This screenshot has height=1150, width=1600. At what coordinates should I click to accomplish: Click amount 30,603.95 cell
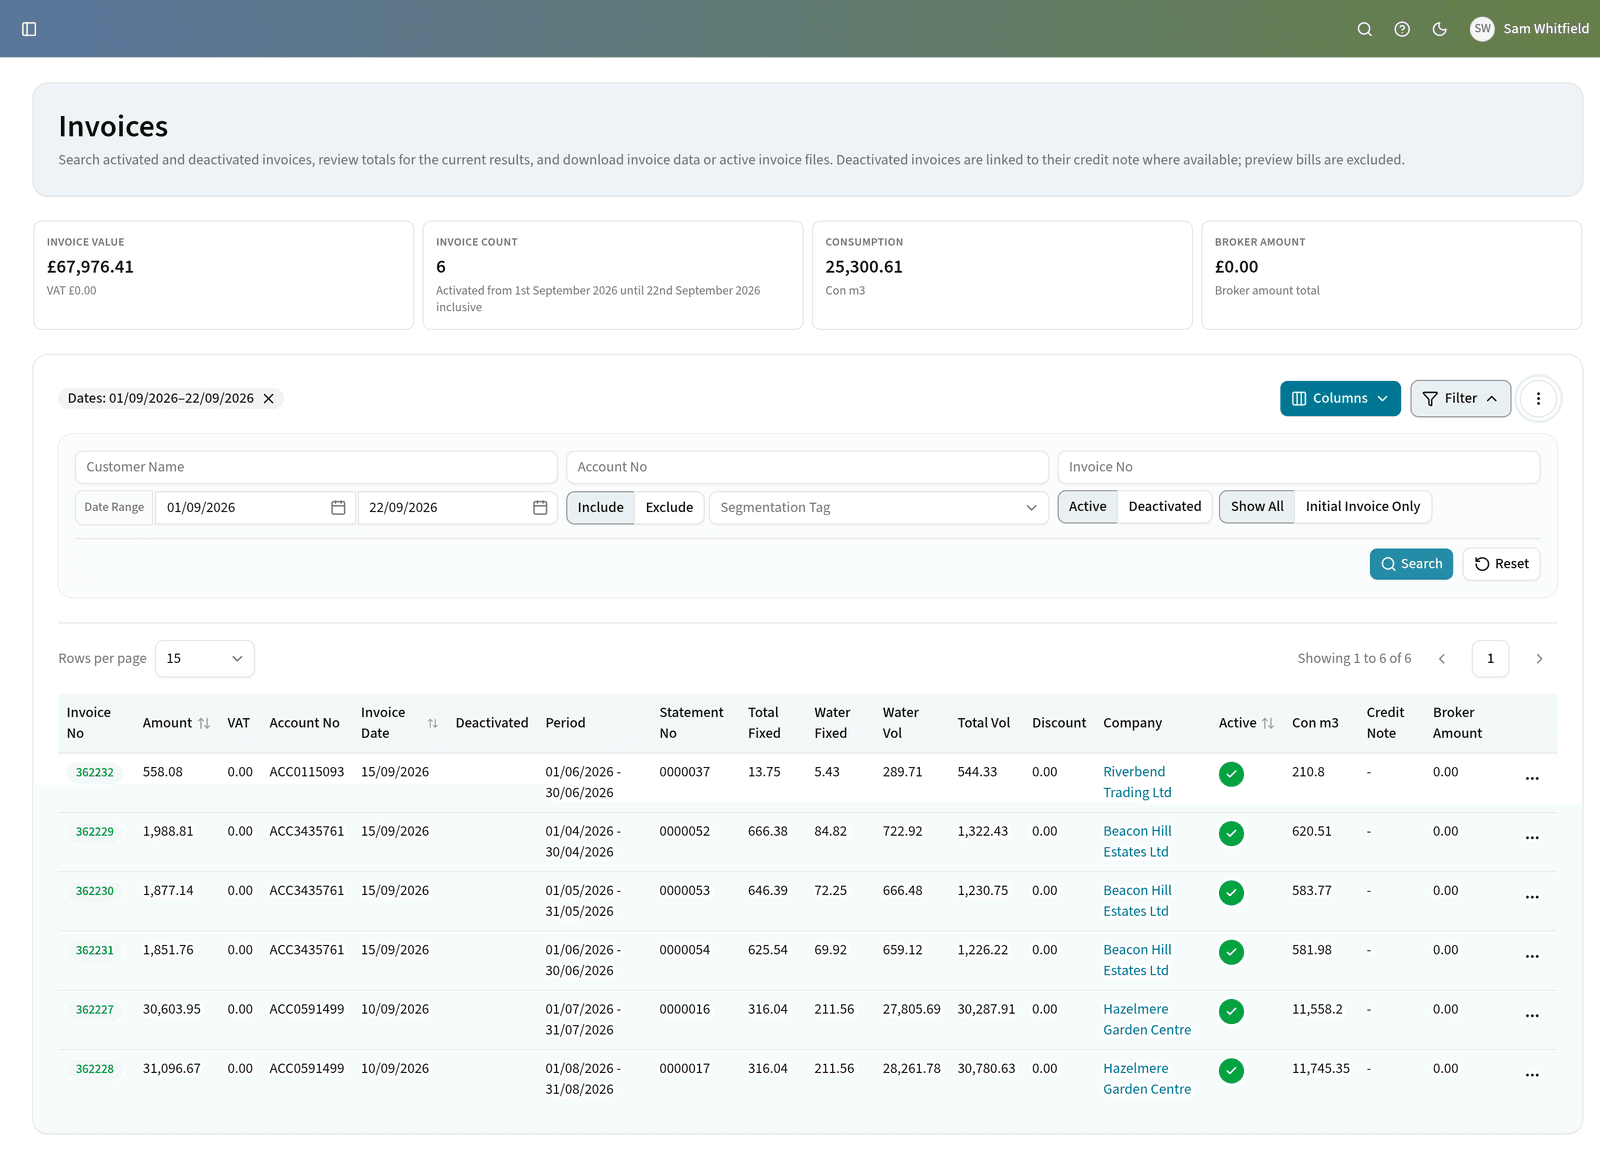172,1009
